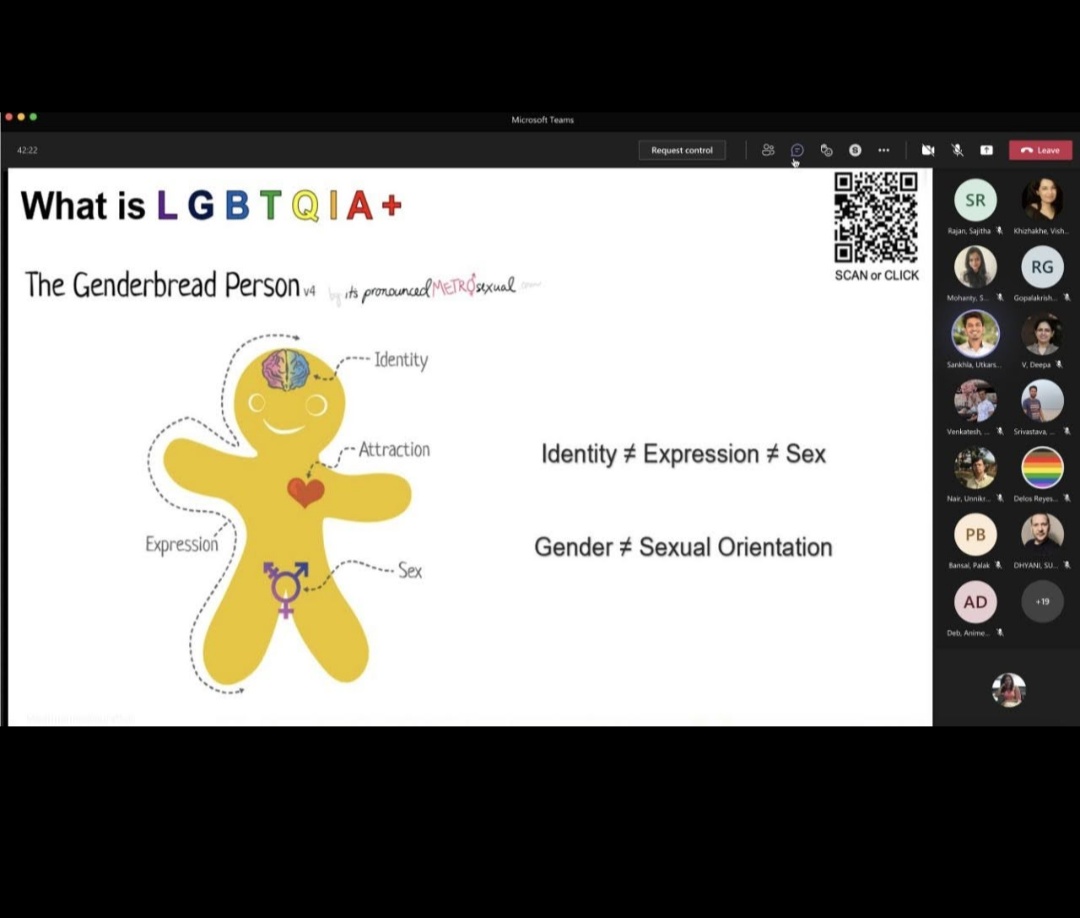The width and height of the screenshot is (1080, 918).
Task: Toggle the camera on
Action: click(x=928, y=150)
